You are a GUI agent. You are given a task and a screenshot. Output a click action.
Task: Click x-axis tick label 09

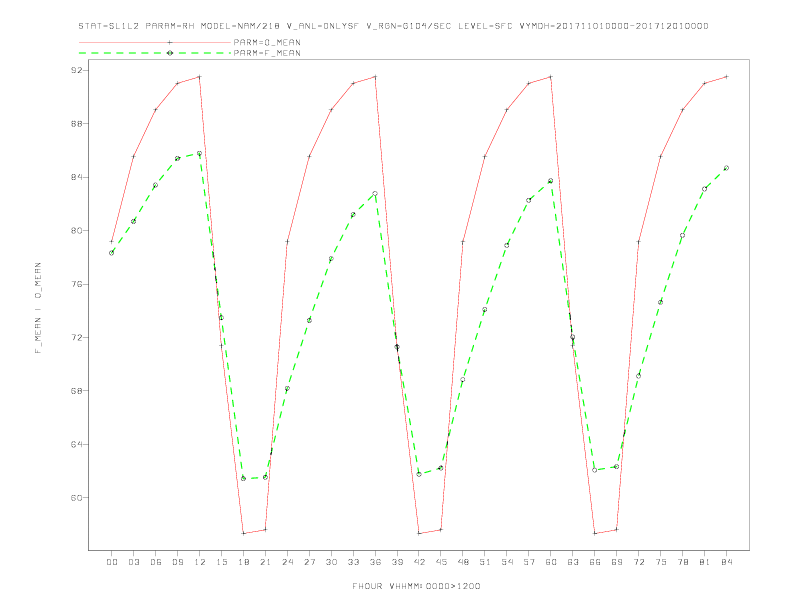[x=178, y=562]
